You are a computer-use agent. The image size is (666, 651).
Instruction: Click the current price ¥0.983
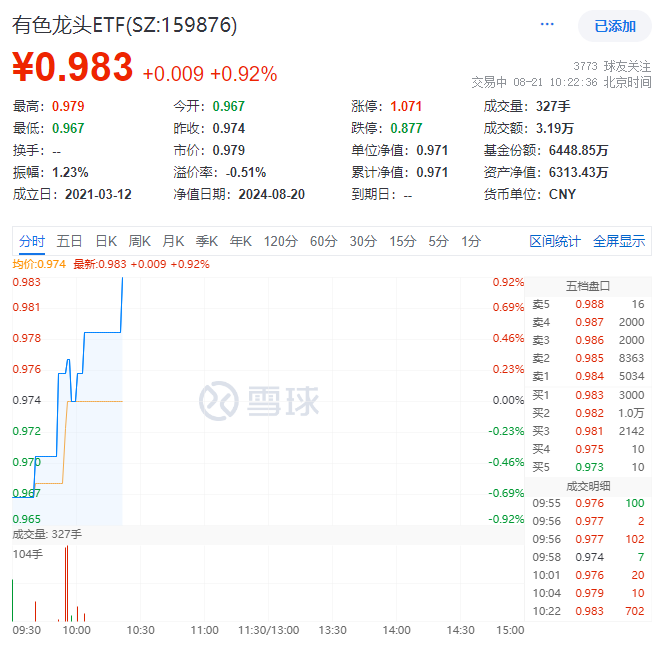pos(73,67)
